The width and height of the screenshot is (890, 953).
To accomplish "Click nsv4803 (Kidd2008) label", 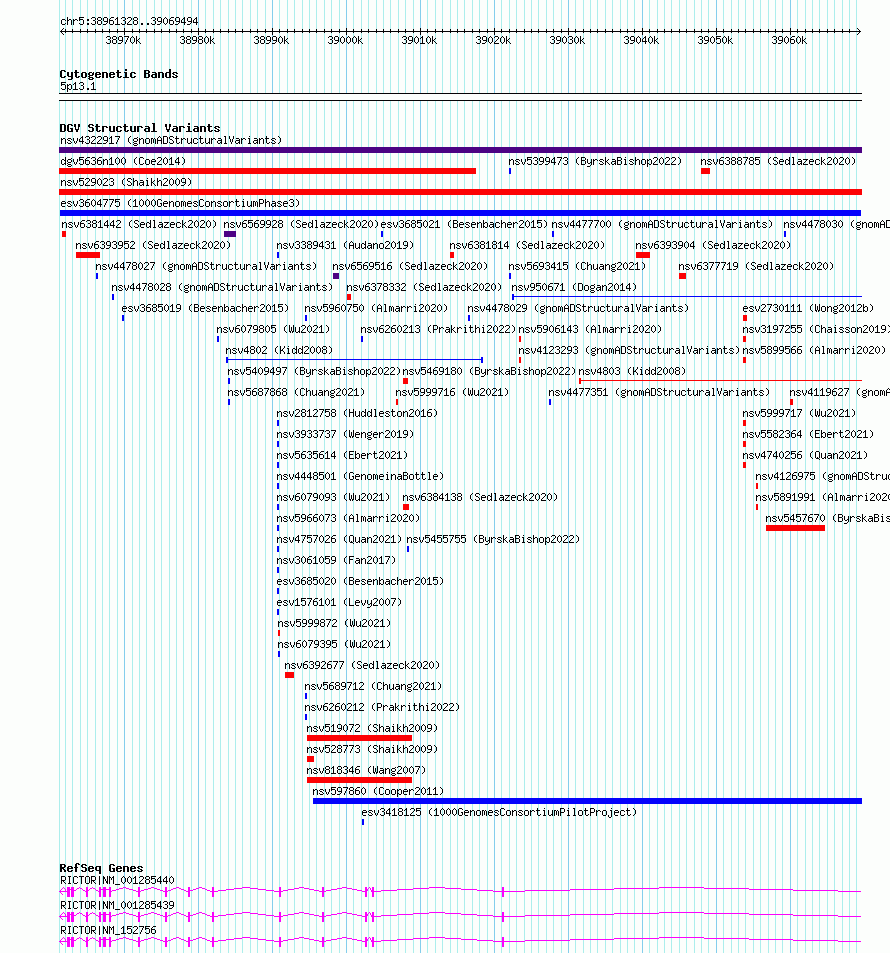I will [632, 371].
